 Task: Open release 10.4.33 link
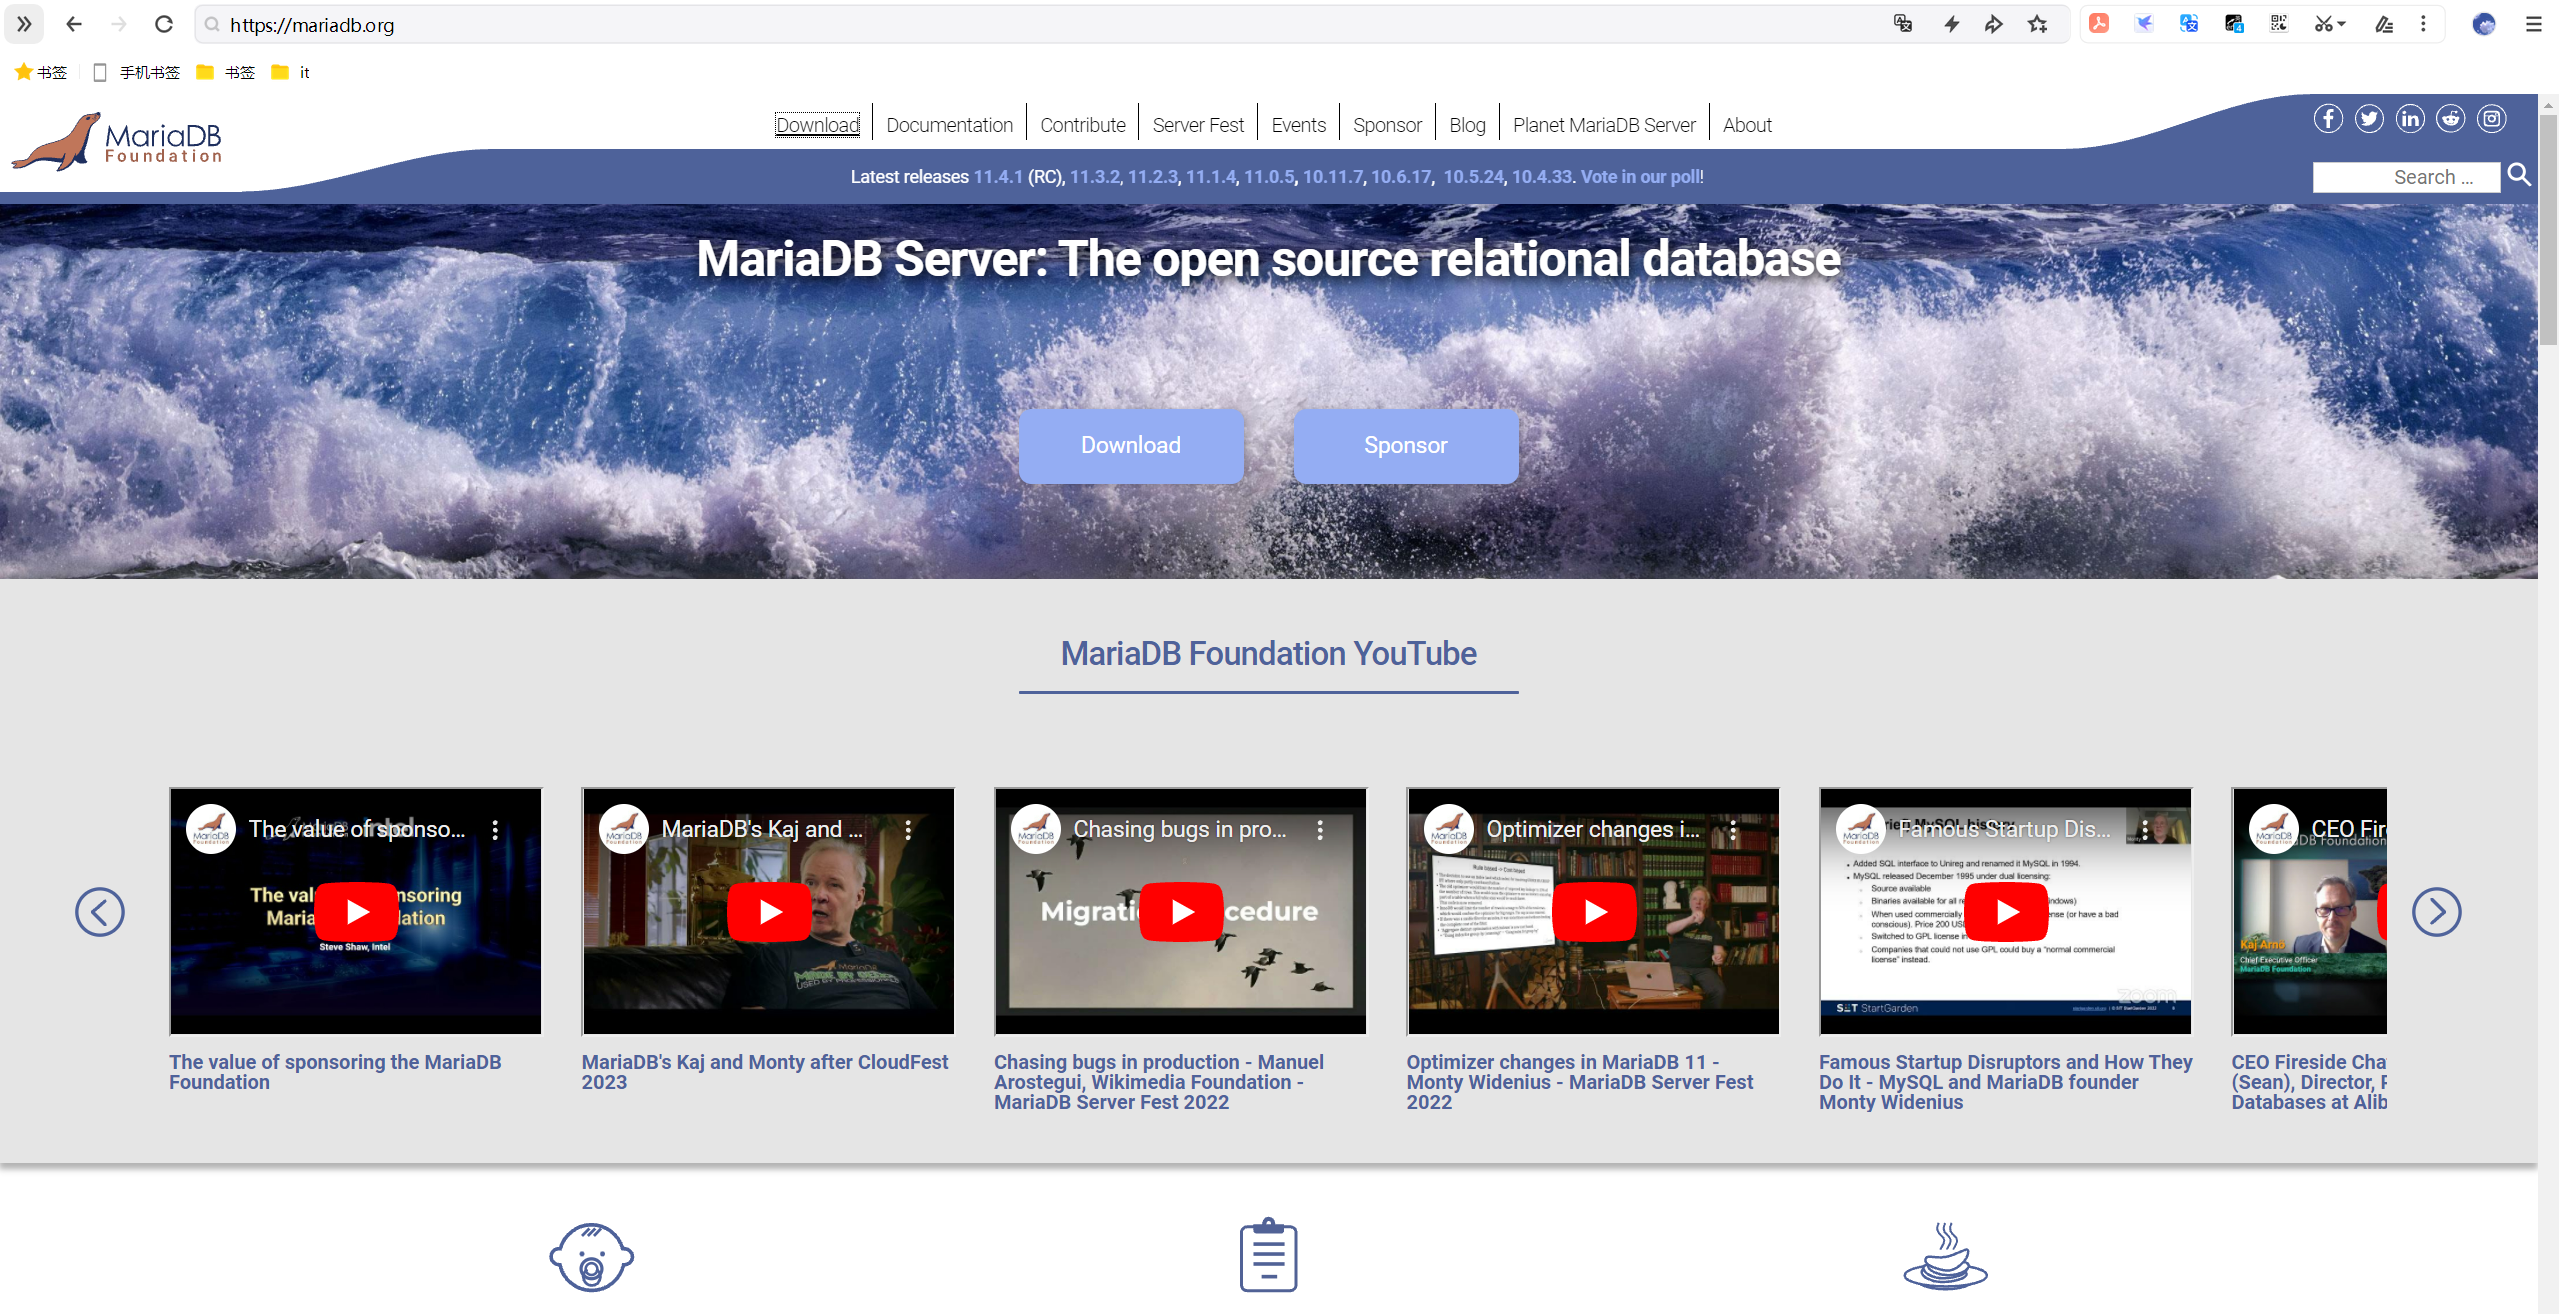click(x=1541, y=177)
